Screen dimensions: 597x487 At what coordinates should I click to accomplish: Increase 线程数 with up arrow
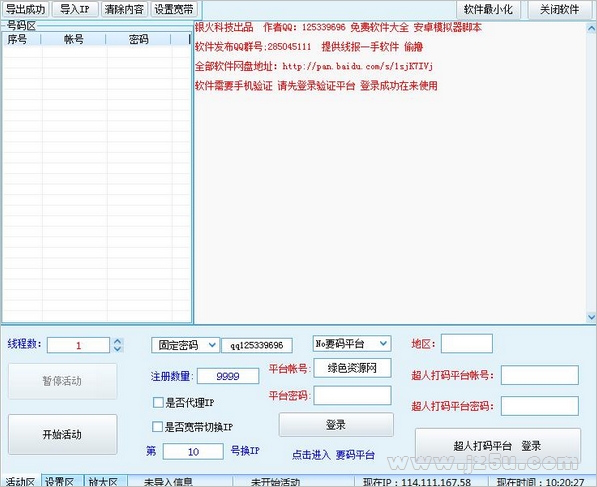(118, 342)
